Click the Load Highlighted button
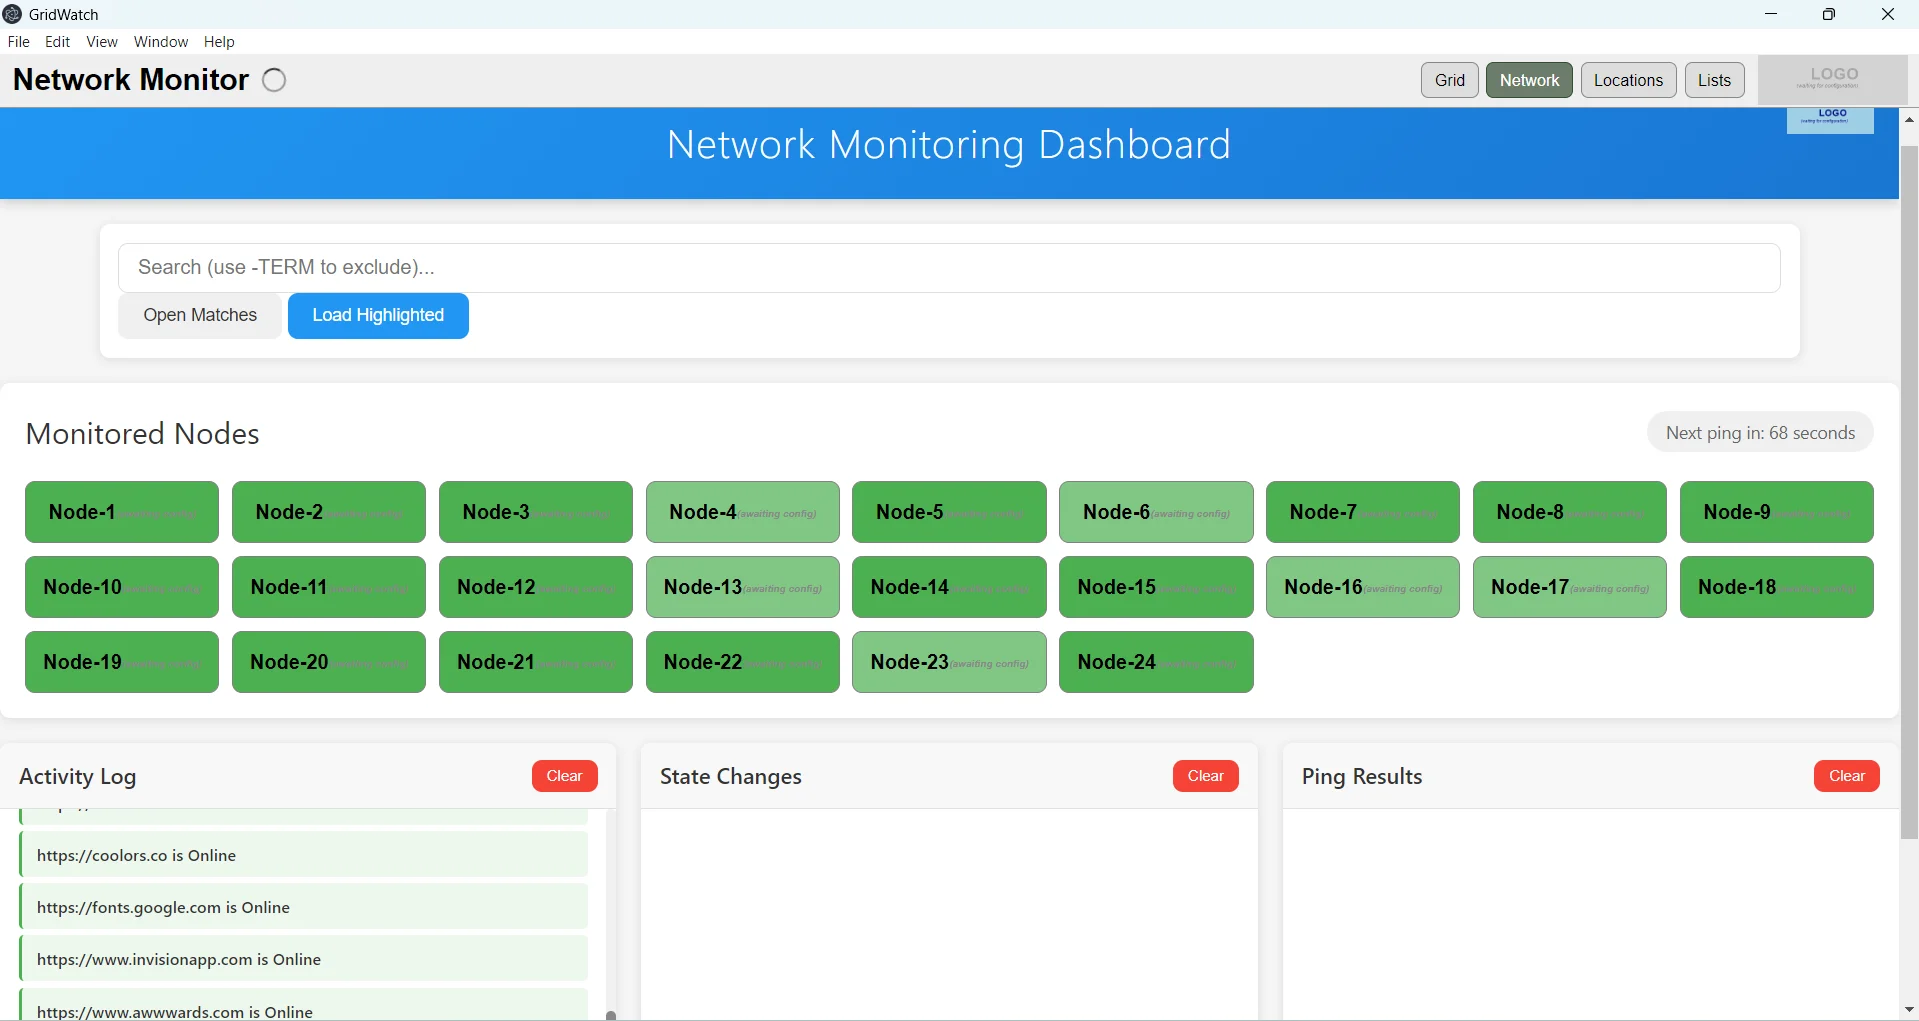The height and width of the screenshot is (1021, 1919). pyautogui.click(x=378, y=315)
